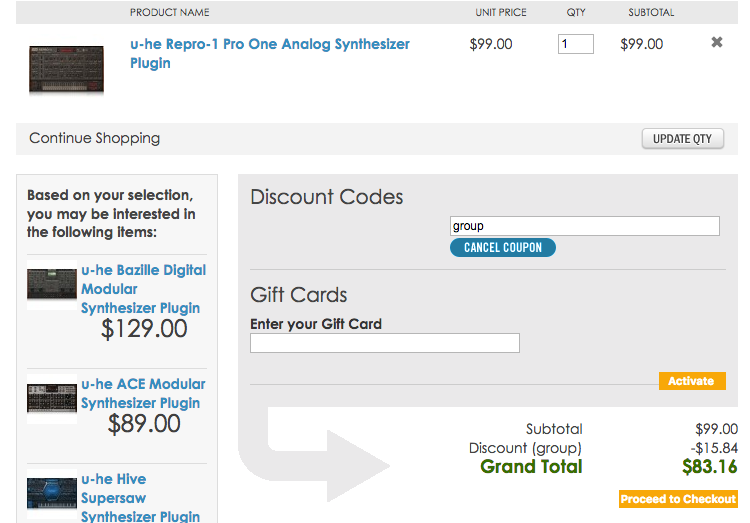
Task: Click the $129.00 Bazille price
Action: 144,329
